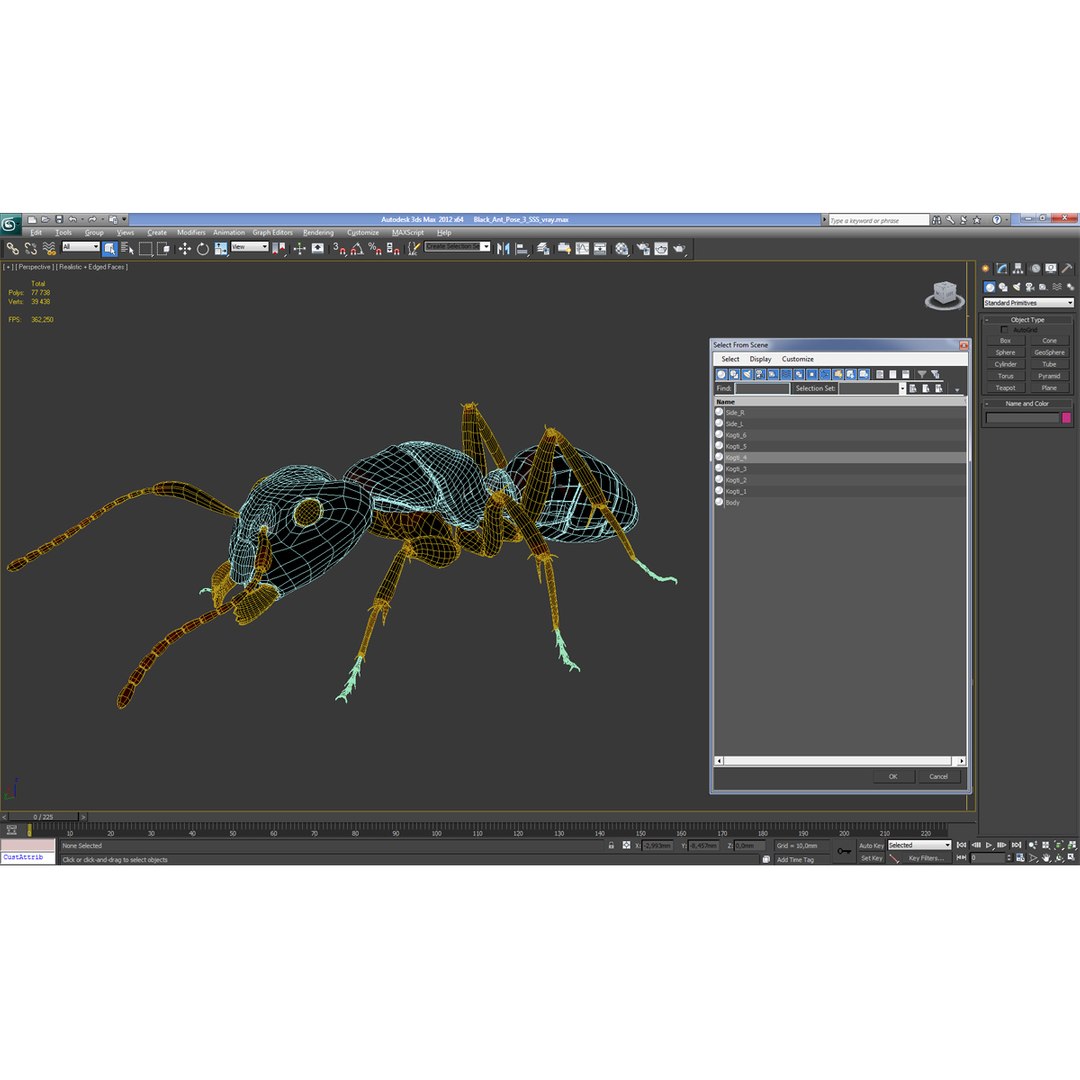Open the Modifiers menu
This screenshot has height=1080, width=1080.
(x=191, y=233)
